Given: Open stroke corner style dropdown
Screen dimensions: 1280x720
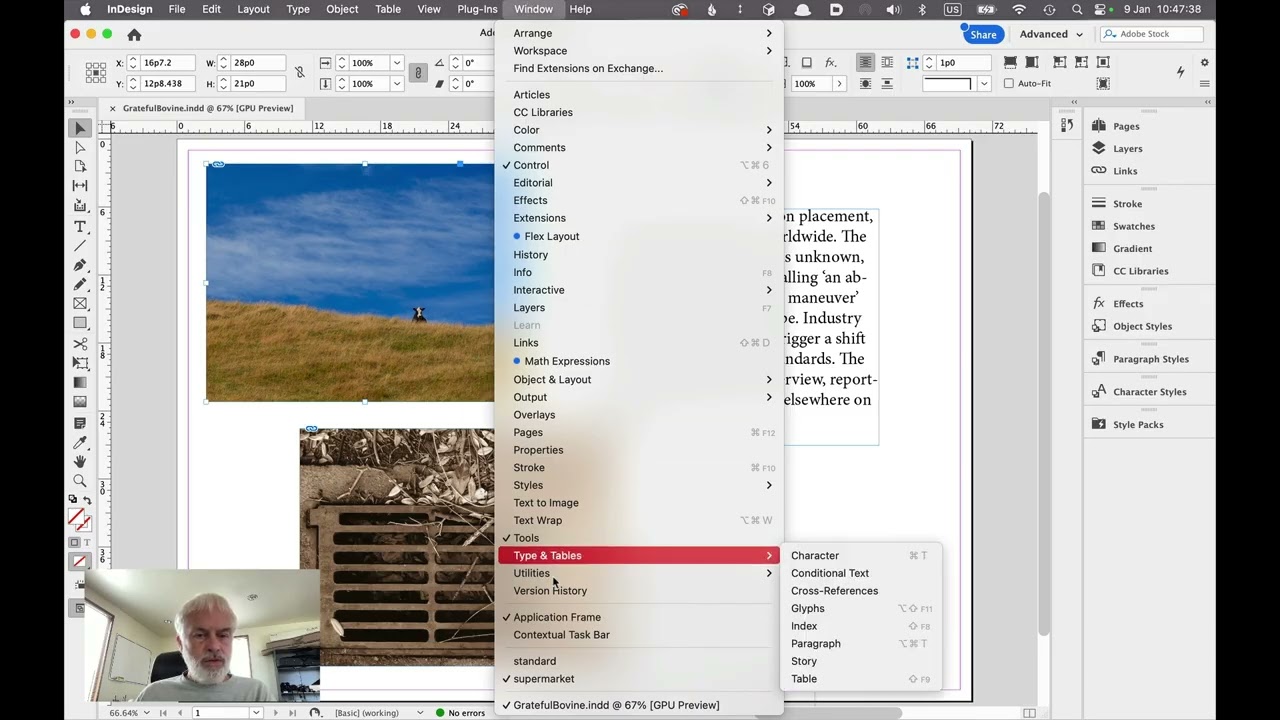Looking at the screenshot, I should (x=984, y=84).
